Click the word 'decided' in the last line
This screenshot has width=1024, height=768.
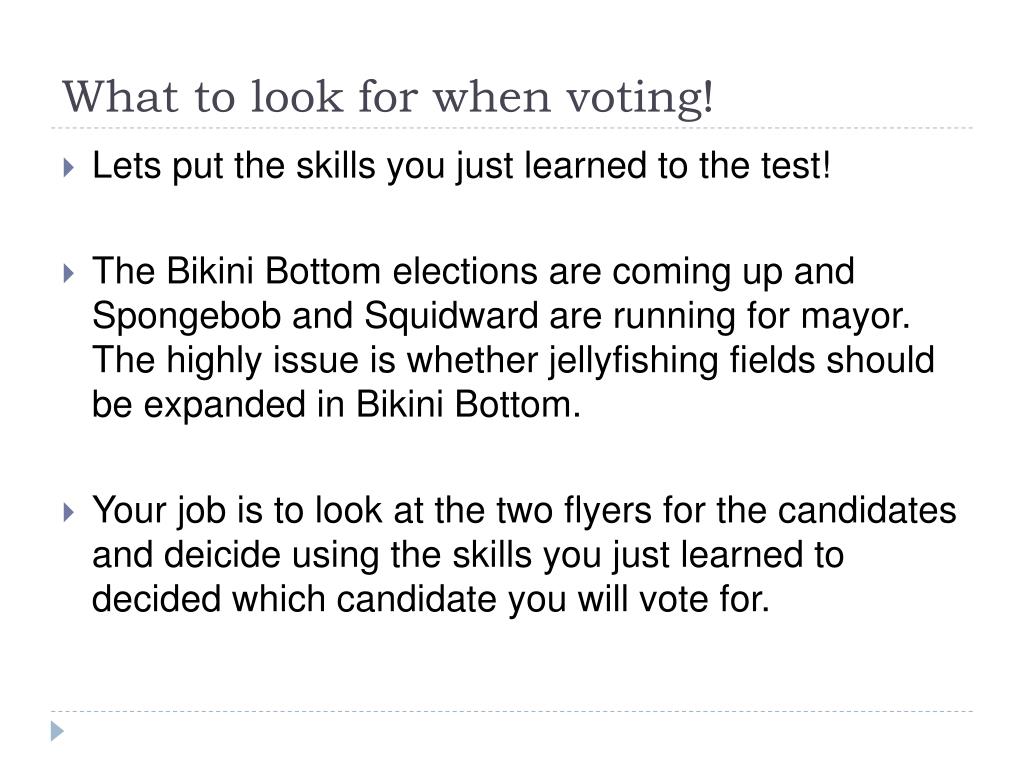[156, 600]
